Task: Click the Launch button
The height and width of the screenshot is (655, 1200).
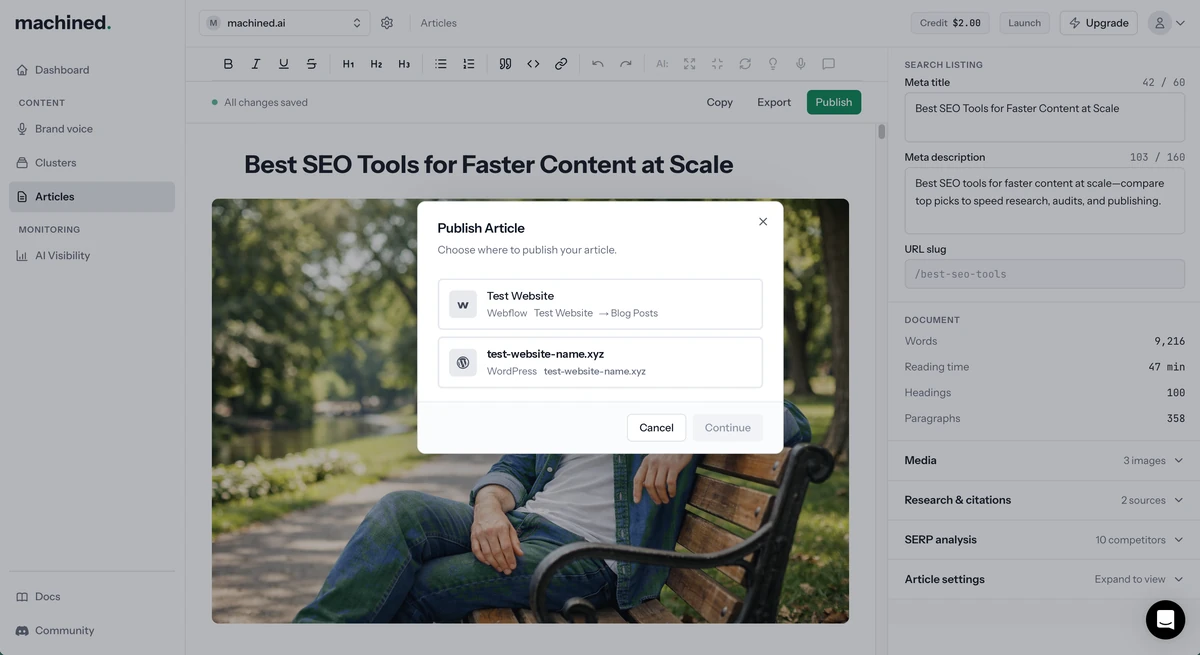Action: [x=1024, y=23]
